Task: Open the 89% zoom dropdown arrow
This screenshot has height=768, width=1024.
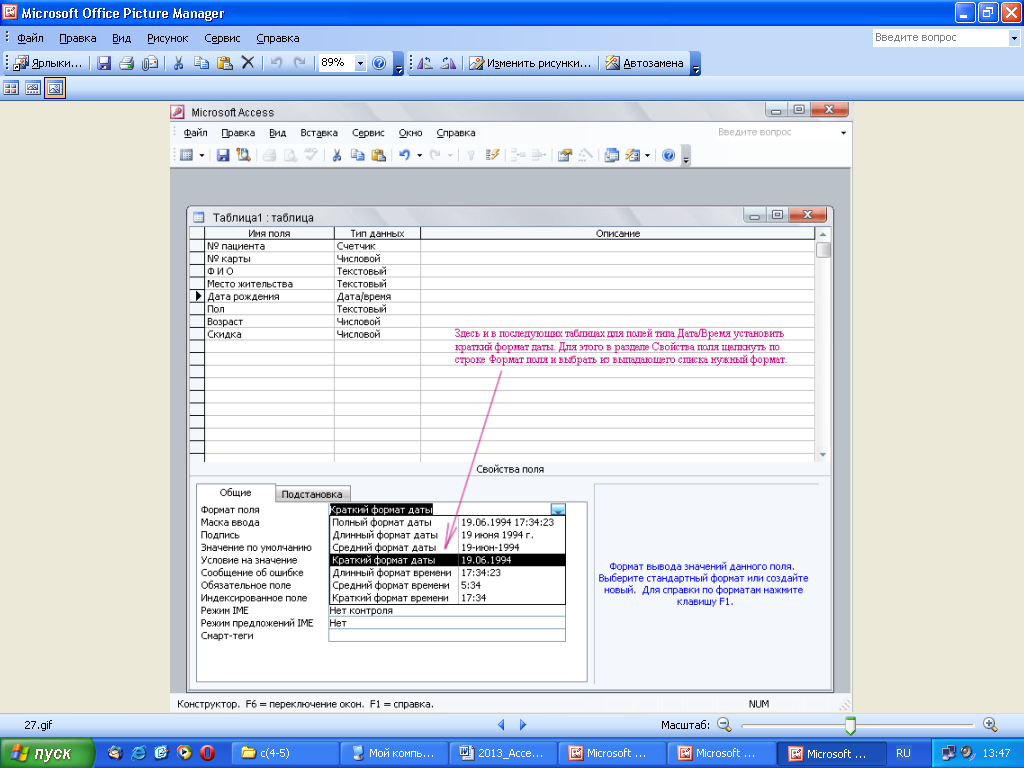Action: (x=360, y=63)
